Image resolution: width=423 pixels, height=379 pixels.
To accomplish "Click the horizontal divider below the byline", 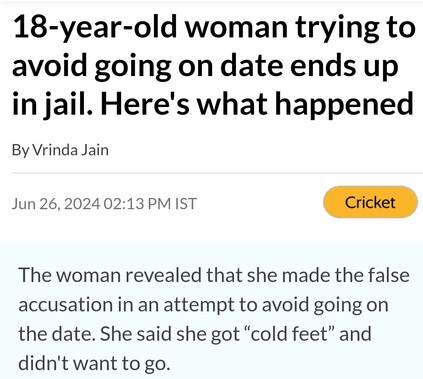I will click(x=217, y=173).
